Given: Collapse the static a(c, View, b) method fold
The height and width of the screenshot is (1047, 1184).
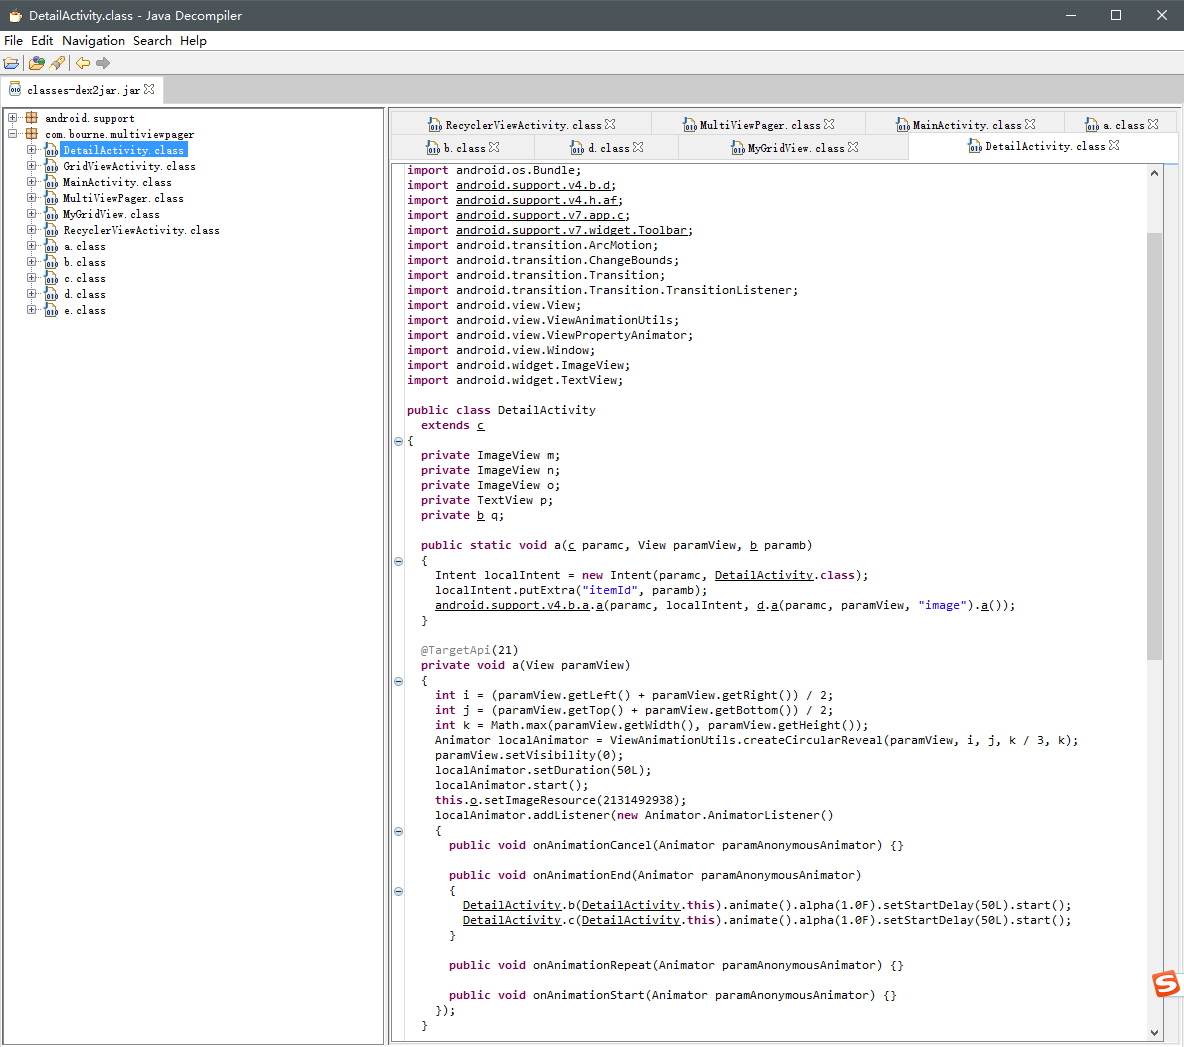Looking at the screenshot, I should click(x=399, y=562).
